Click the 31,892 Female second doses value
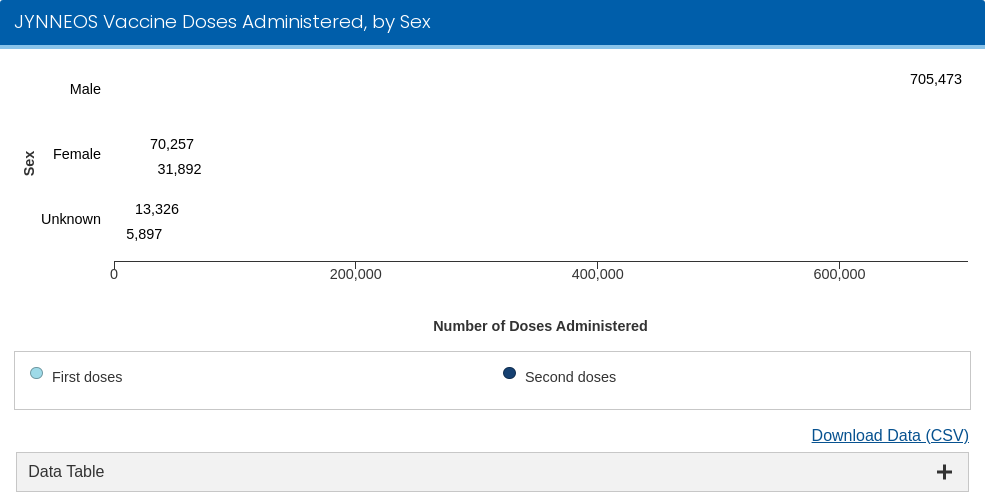Screen dimensions: 985x492 click(x=179, y=169)
